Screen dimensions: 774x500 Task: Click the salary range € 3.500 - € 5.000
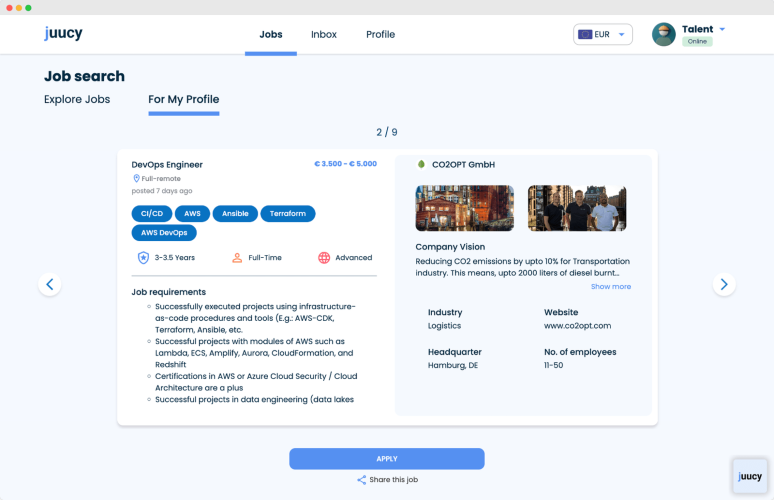click(x=346, y=164)
